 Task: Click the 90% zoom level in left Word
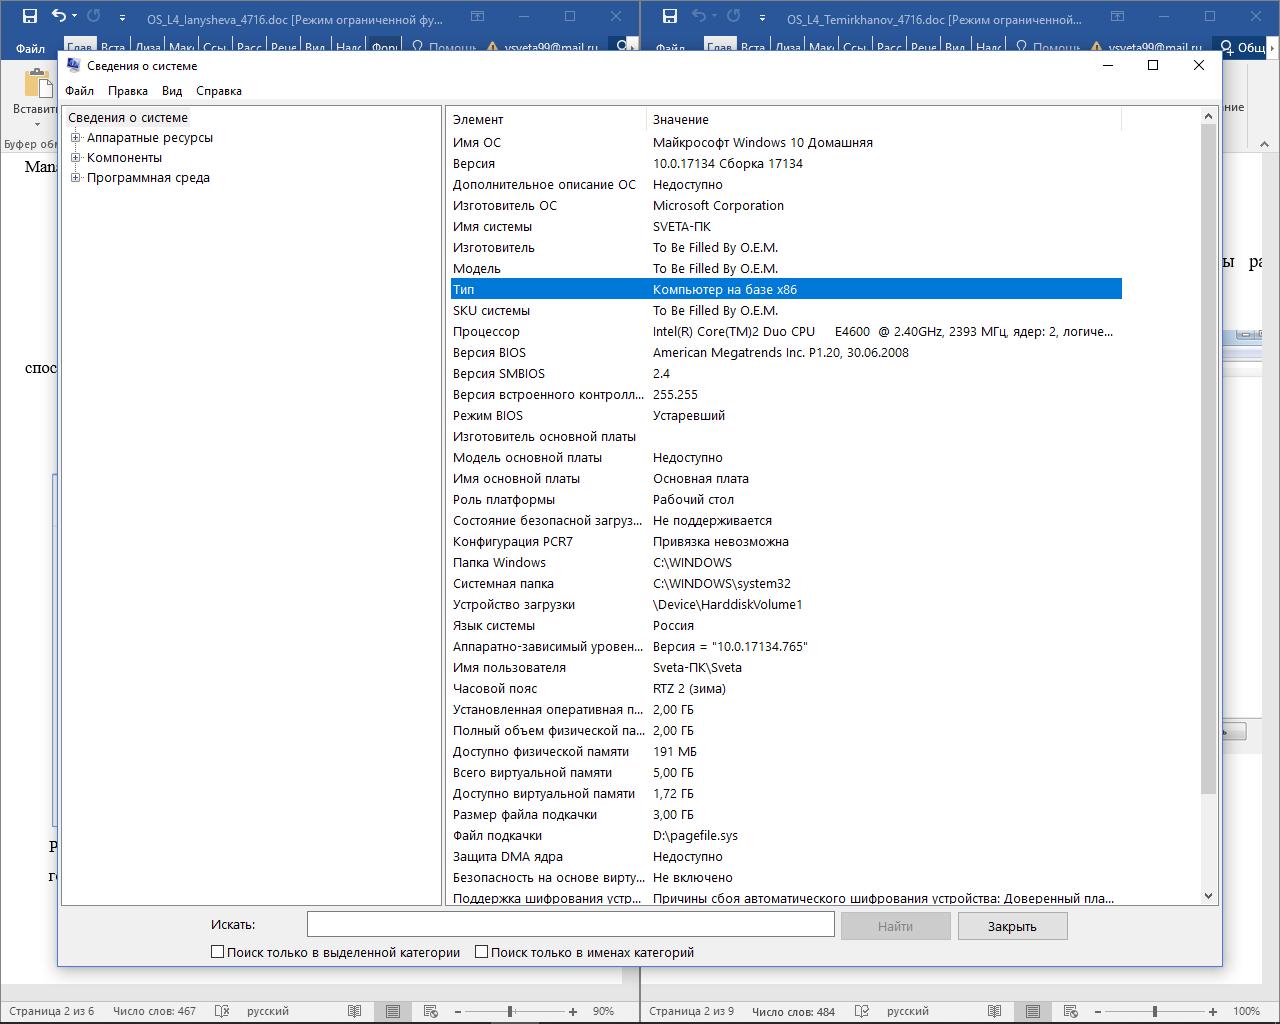603,1011
